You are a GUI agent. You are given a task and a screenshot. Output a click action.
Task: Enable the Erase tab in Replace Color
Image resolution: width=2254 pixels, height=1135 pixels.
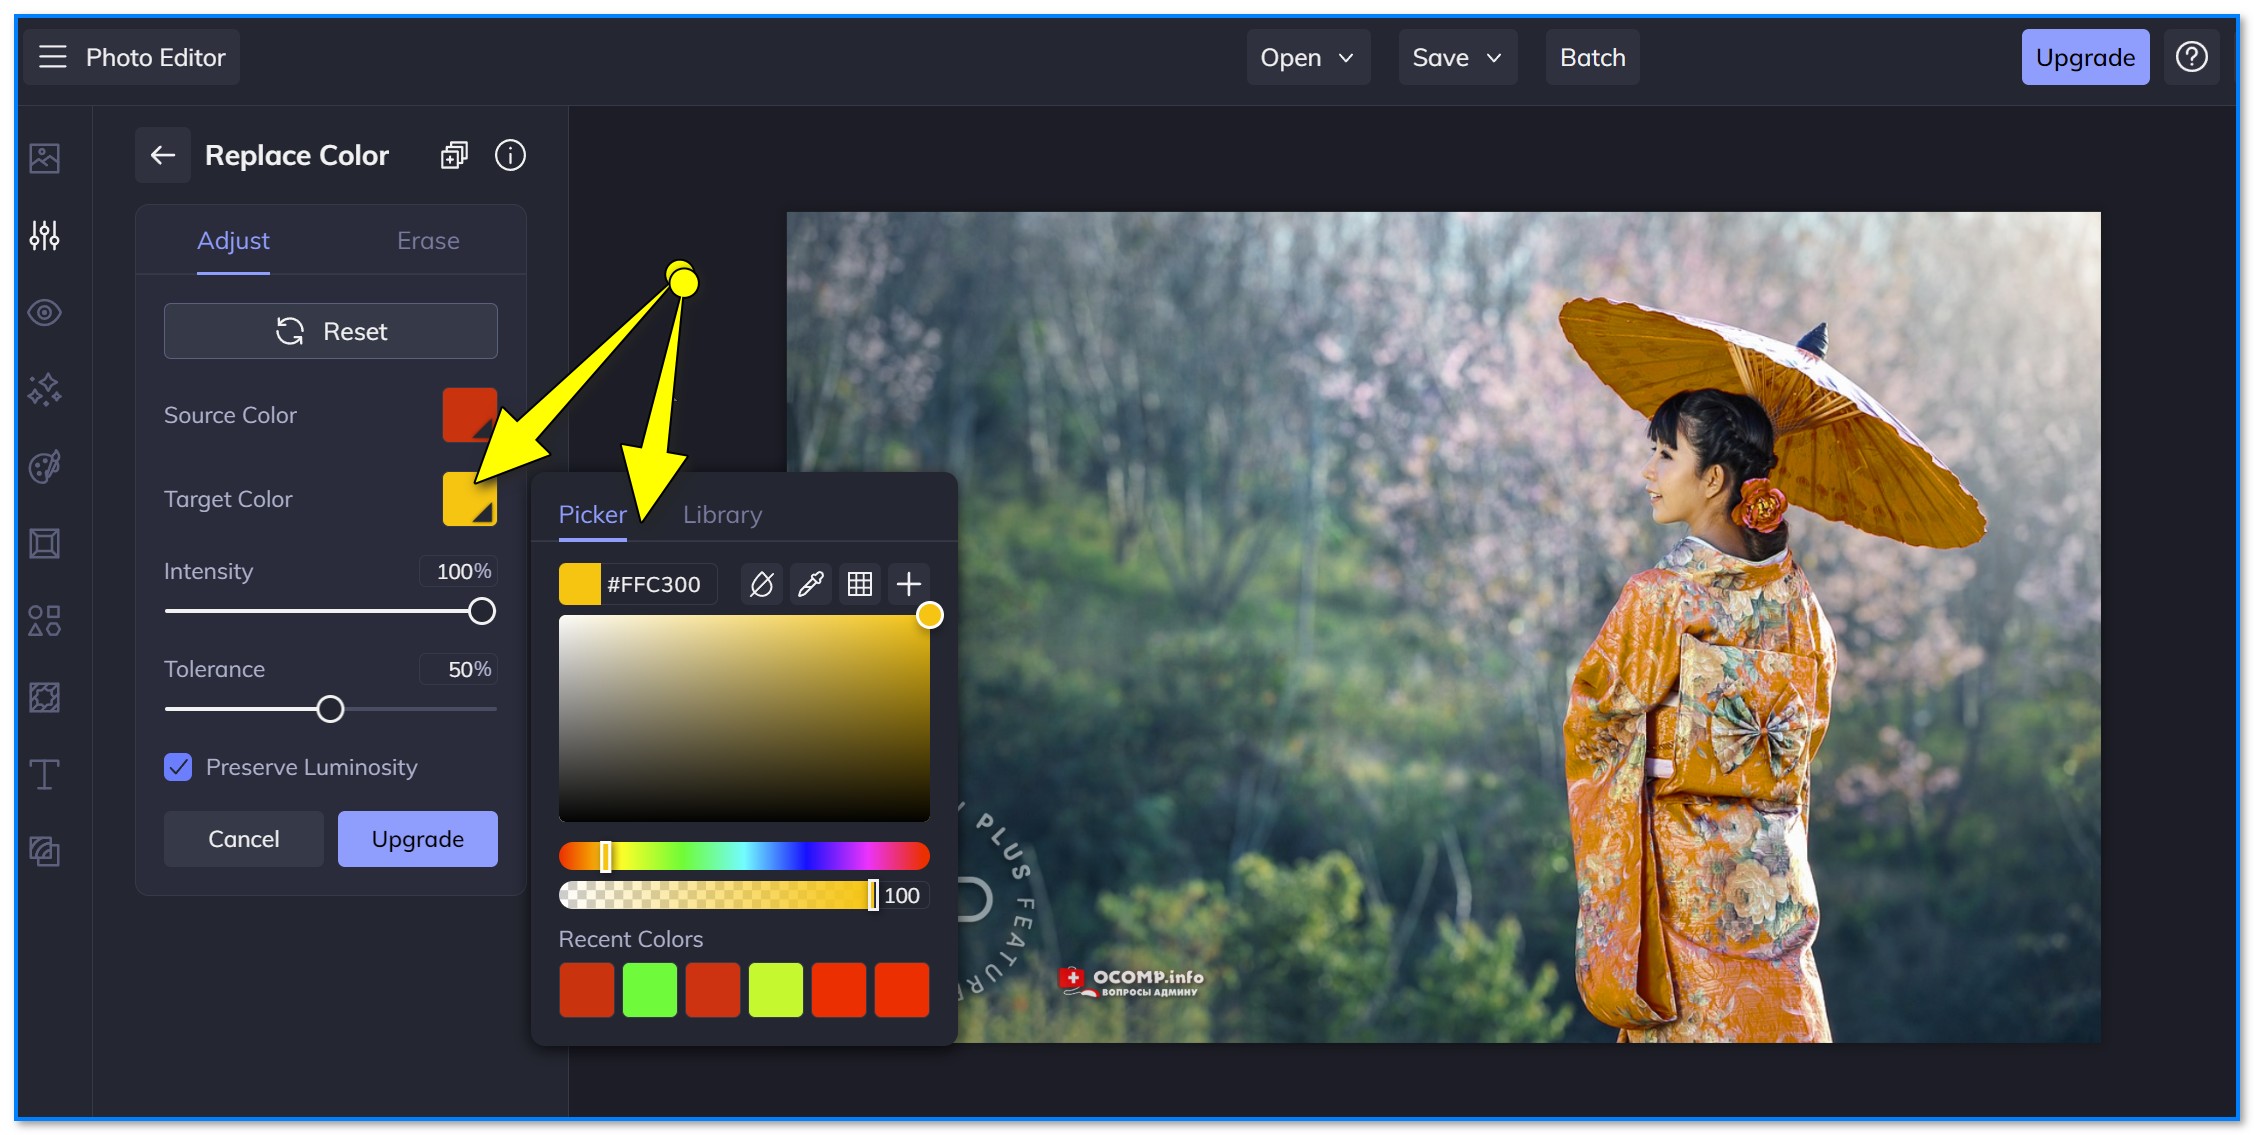426,240
